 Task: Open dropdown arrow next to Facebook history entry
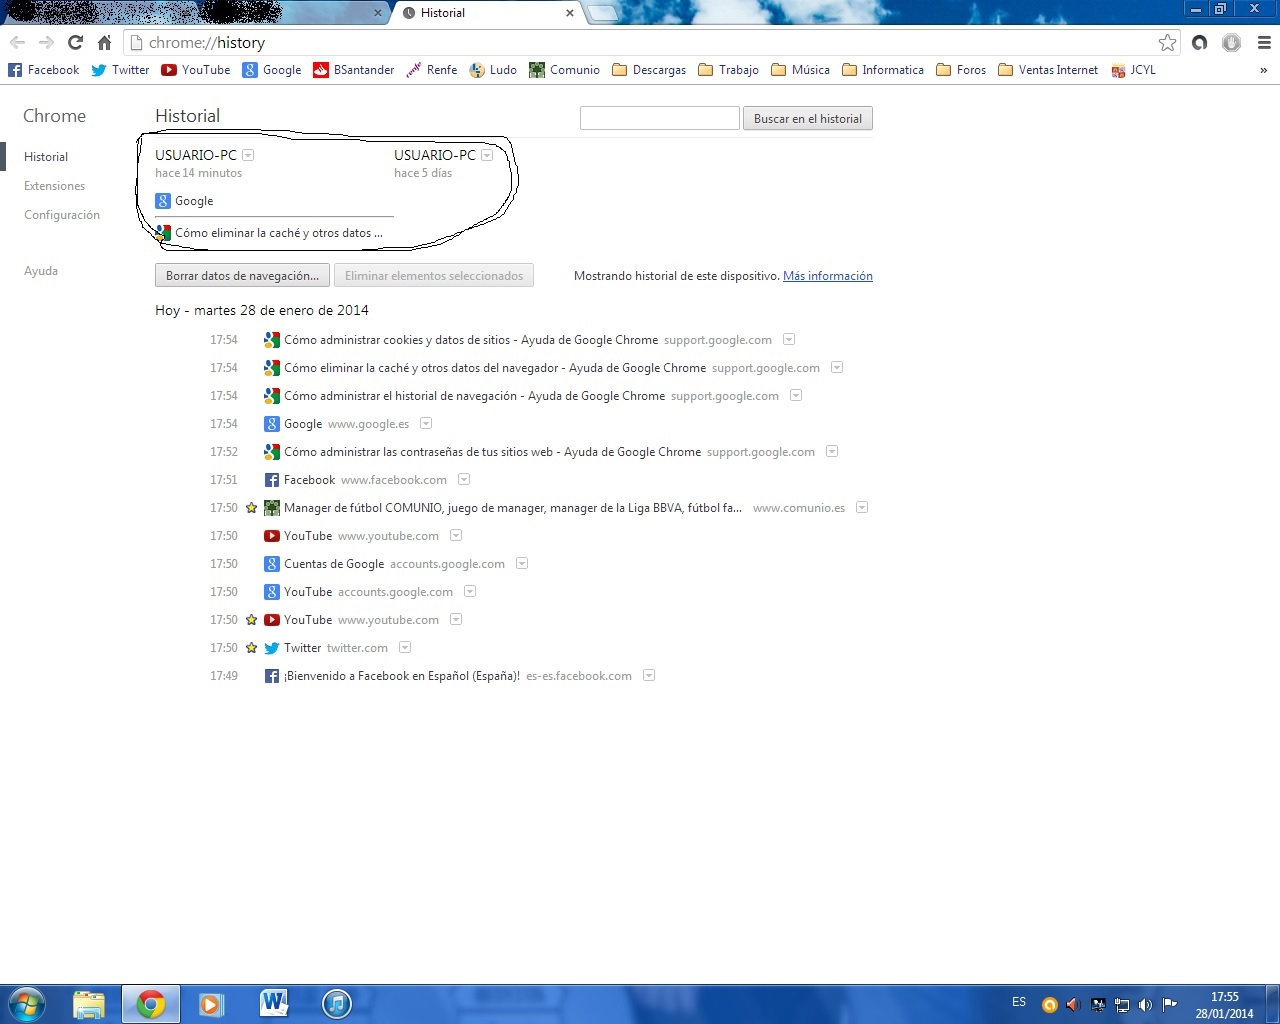pos(464,480)
